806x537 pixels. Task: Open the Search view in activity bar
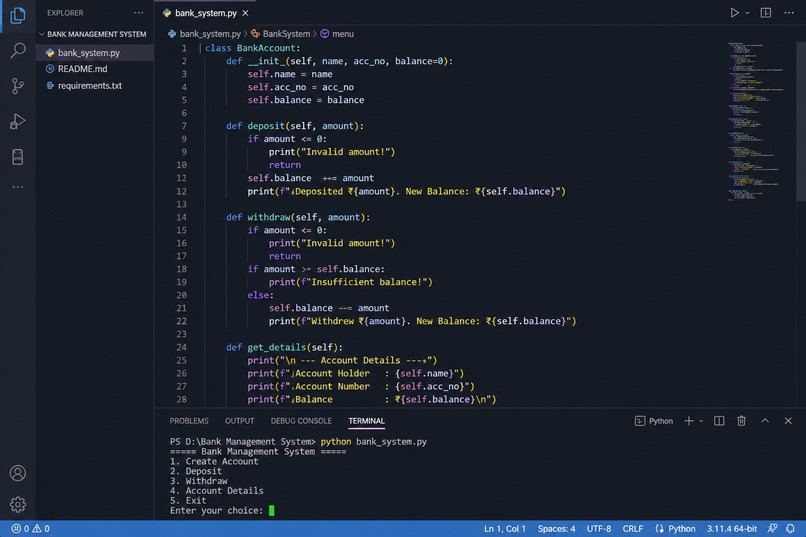pos(17,50)
